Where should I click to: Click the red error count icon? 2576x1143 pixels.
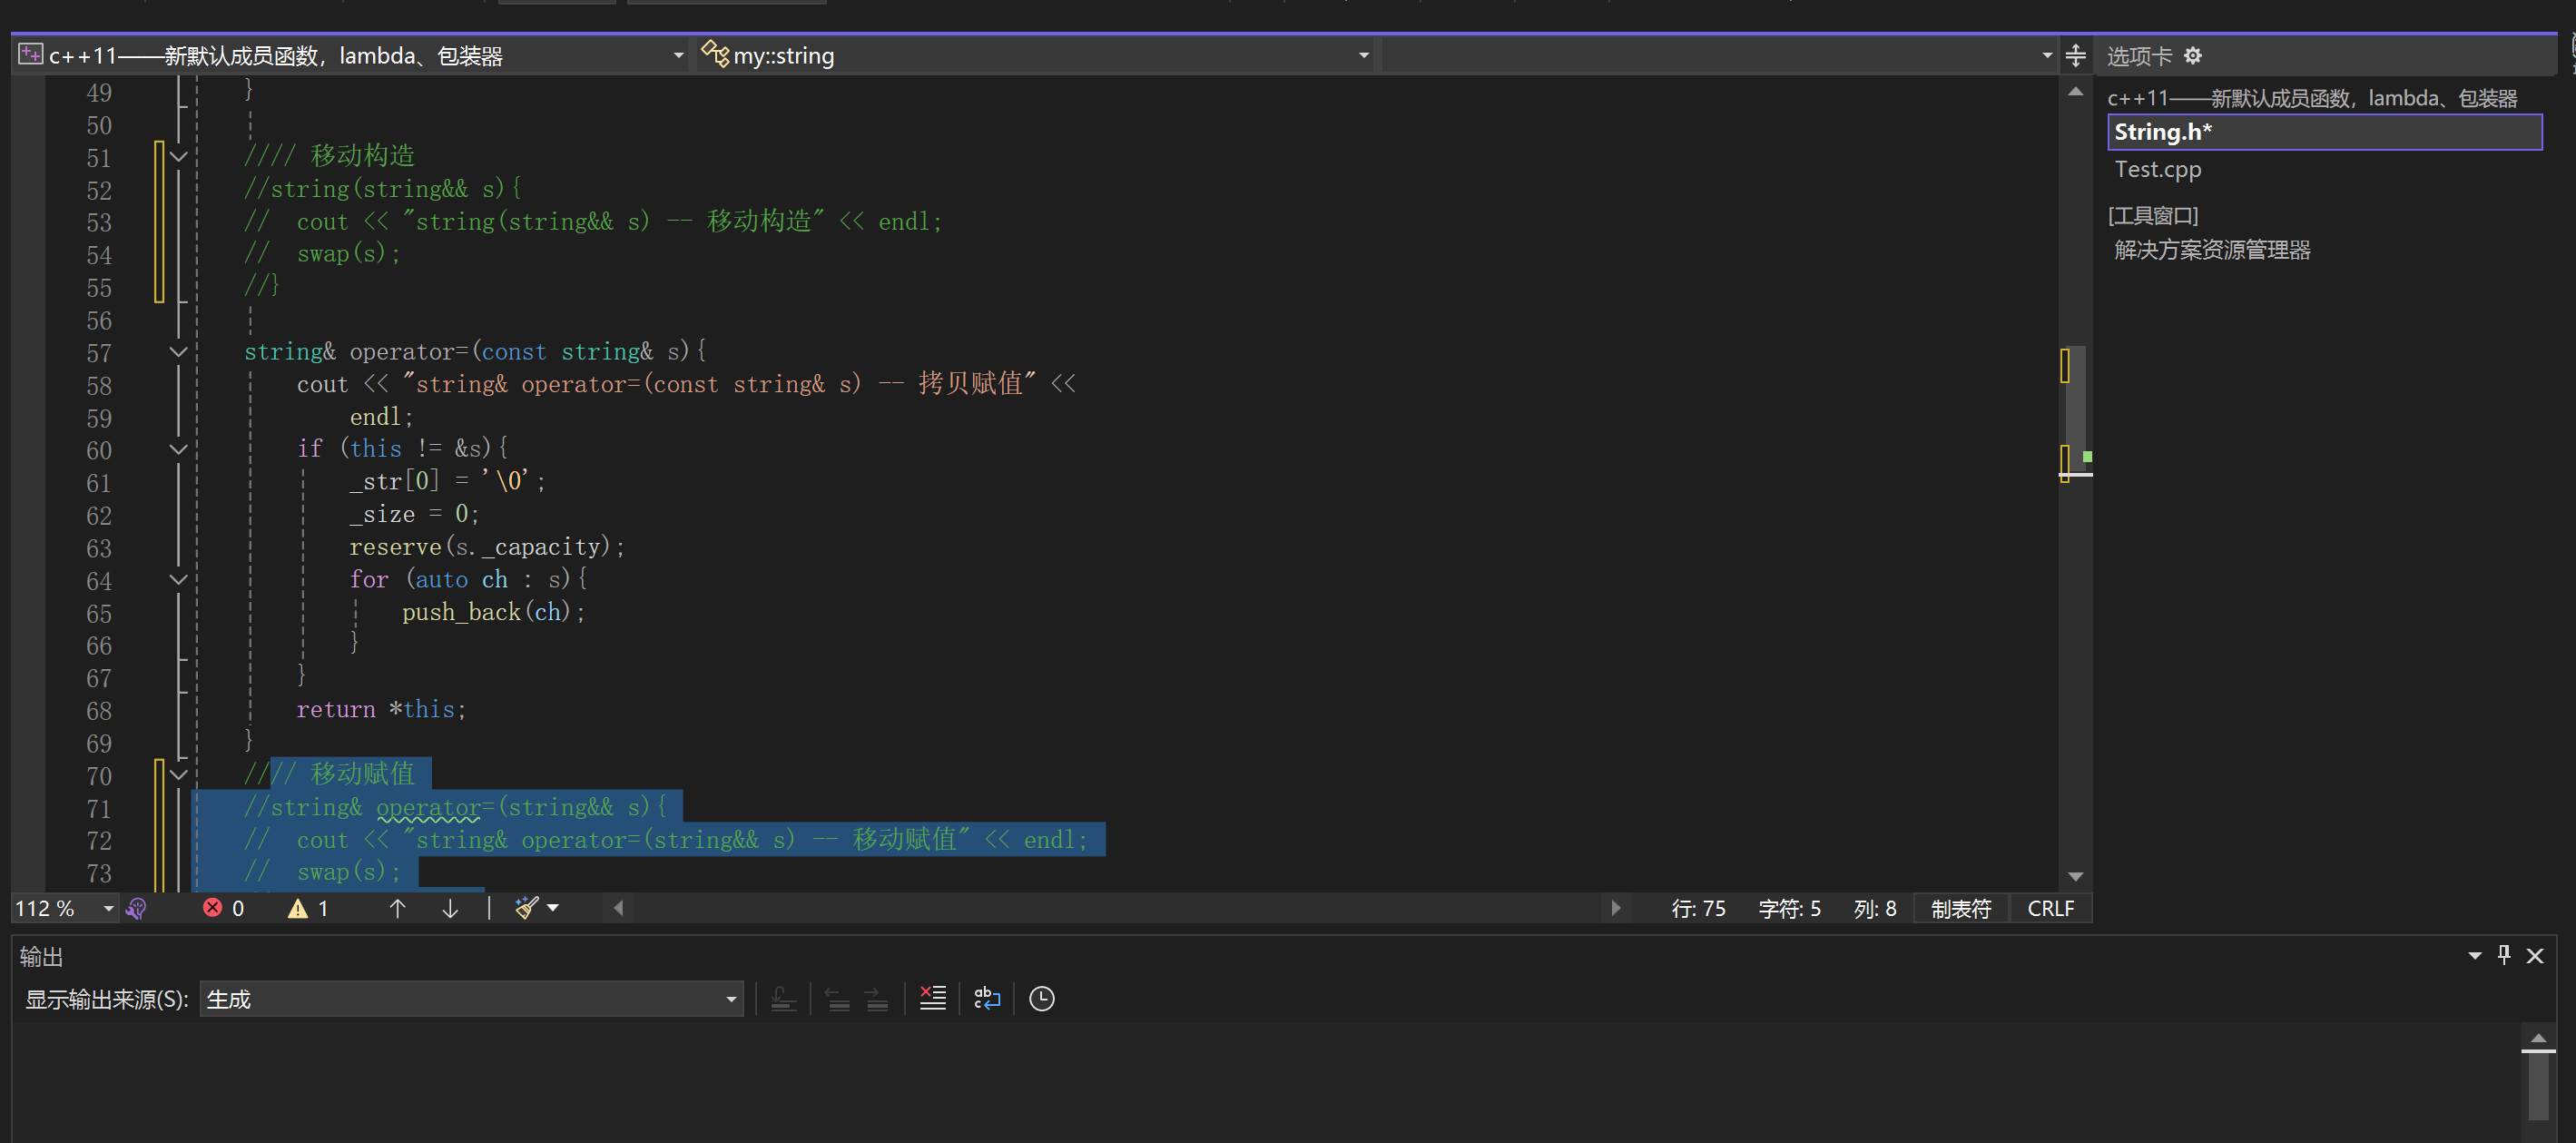point(213,908)
